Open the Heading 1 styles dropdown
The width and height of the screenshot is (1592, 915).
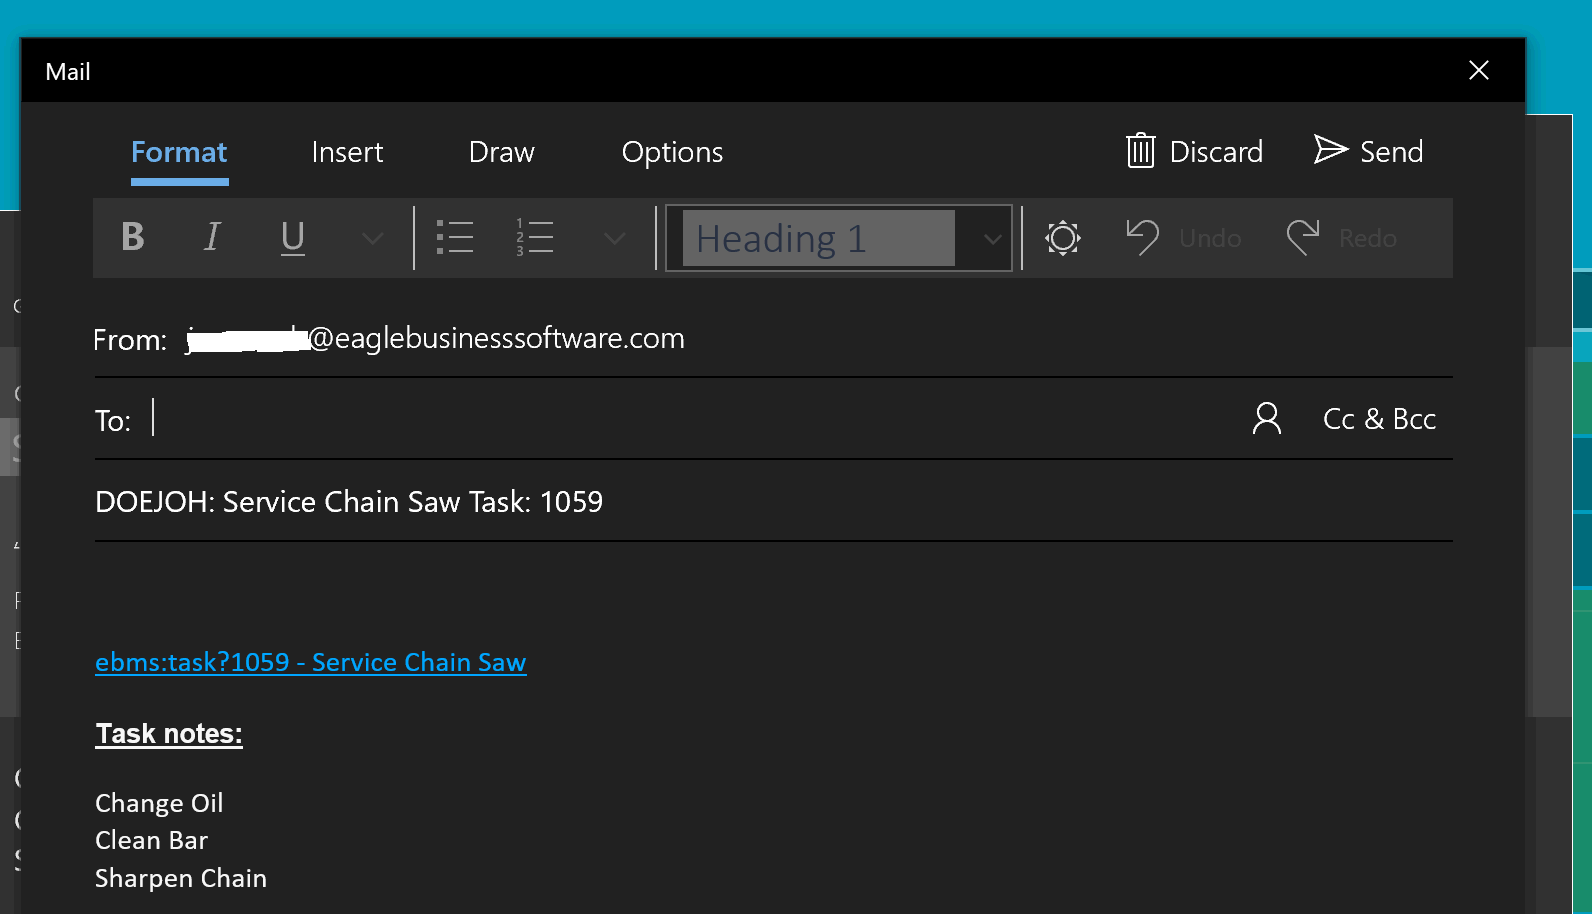tap(992, 238)
